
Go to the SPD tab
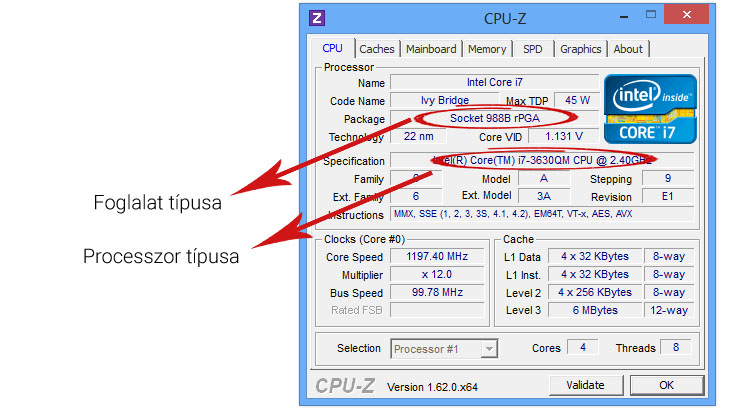coord(532,49)
